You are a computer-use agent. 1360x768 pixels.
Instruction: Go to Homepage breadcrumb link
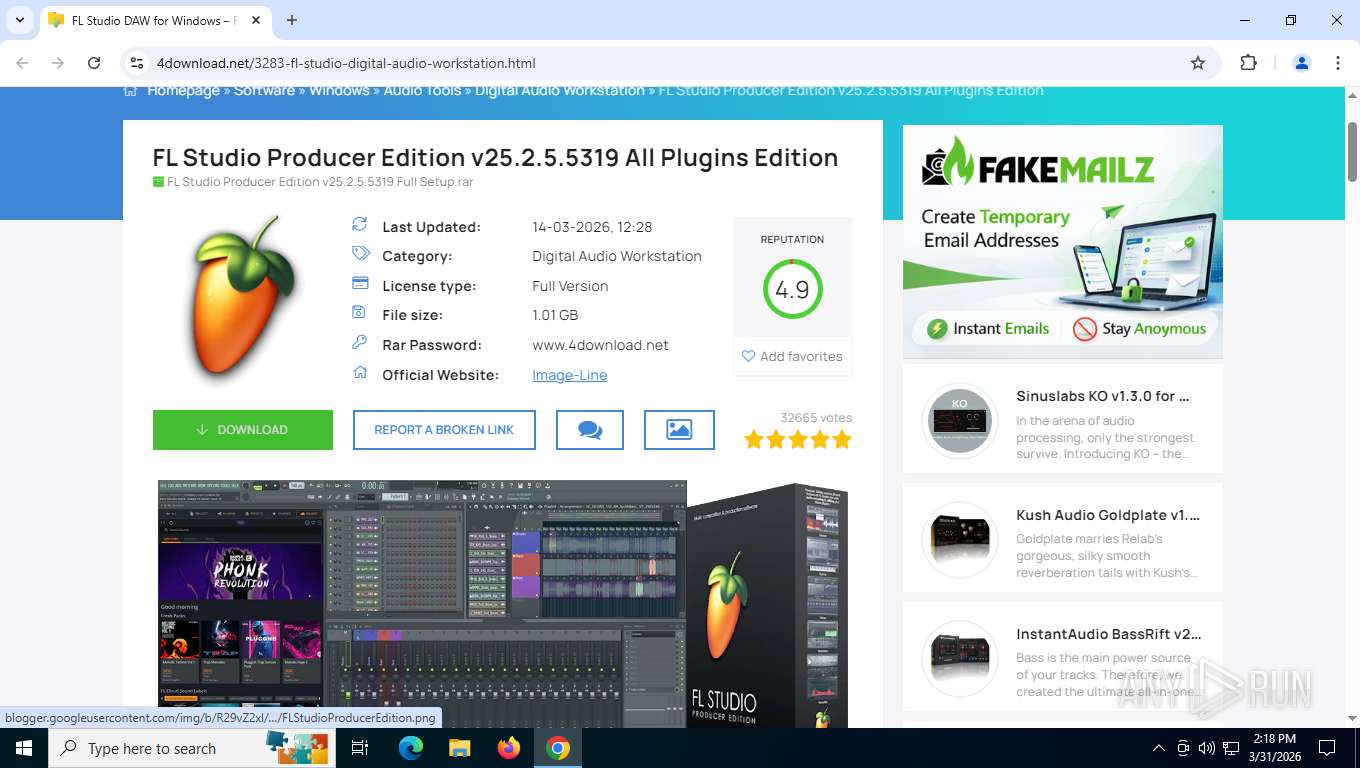(x=183, y=91)
